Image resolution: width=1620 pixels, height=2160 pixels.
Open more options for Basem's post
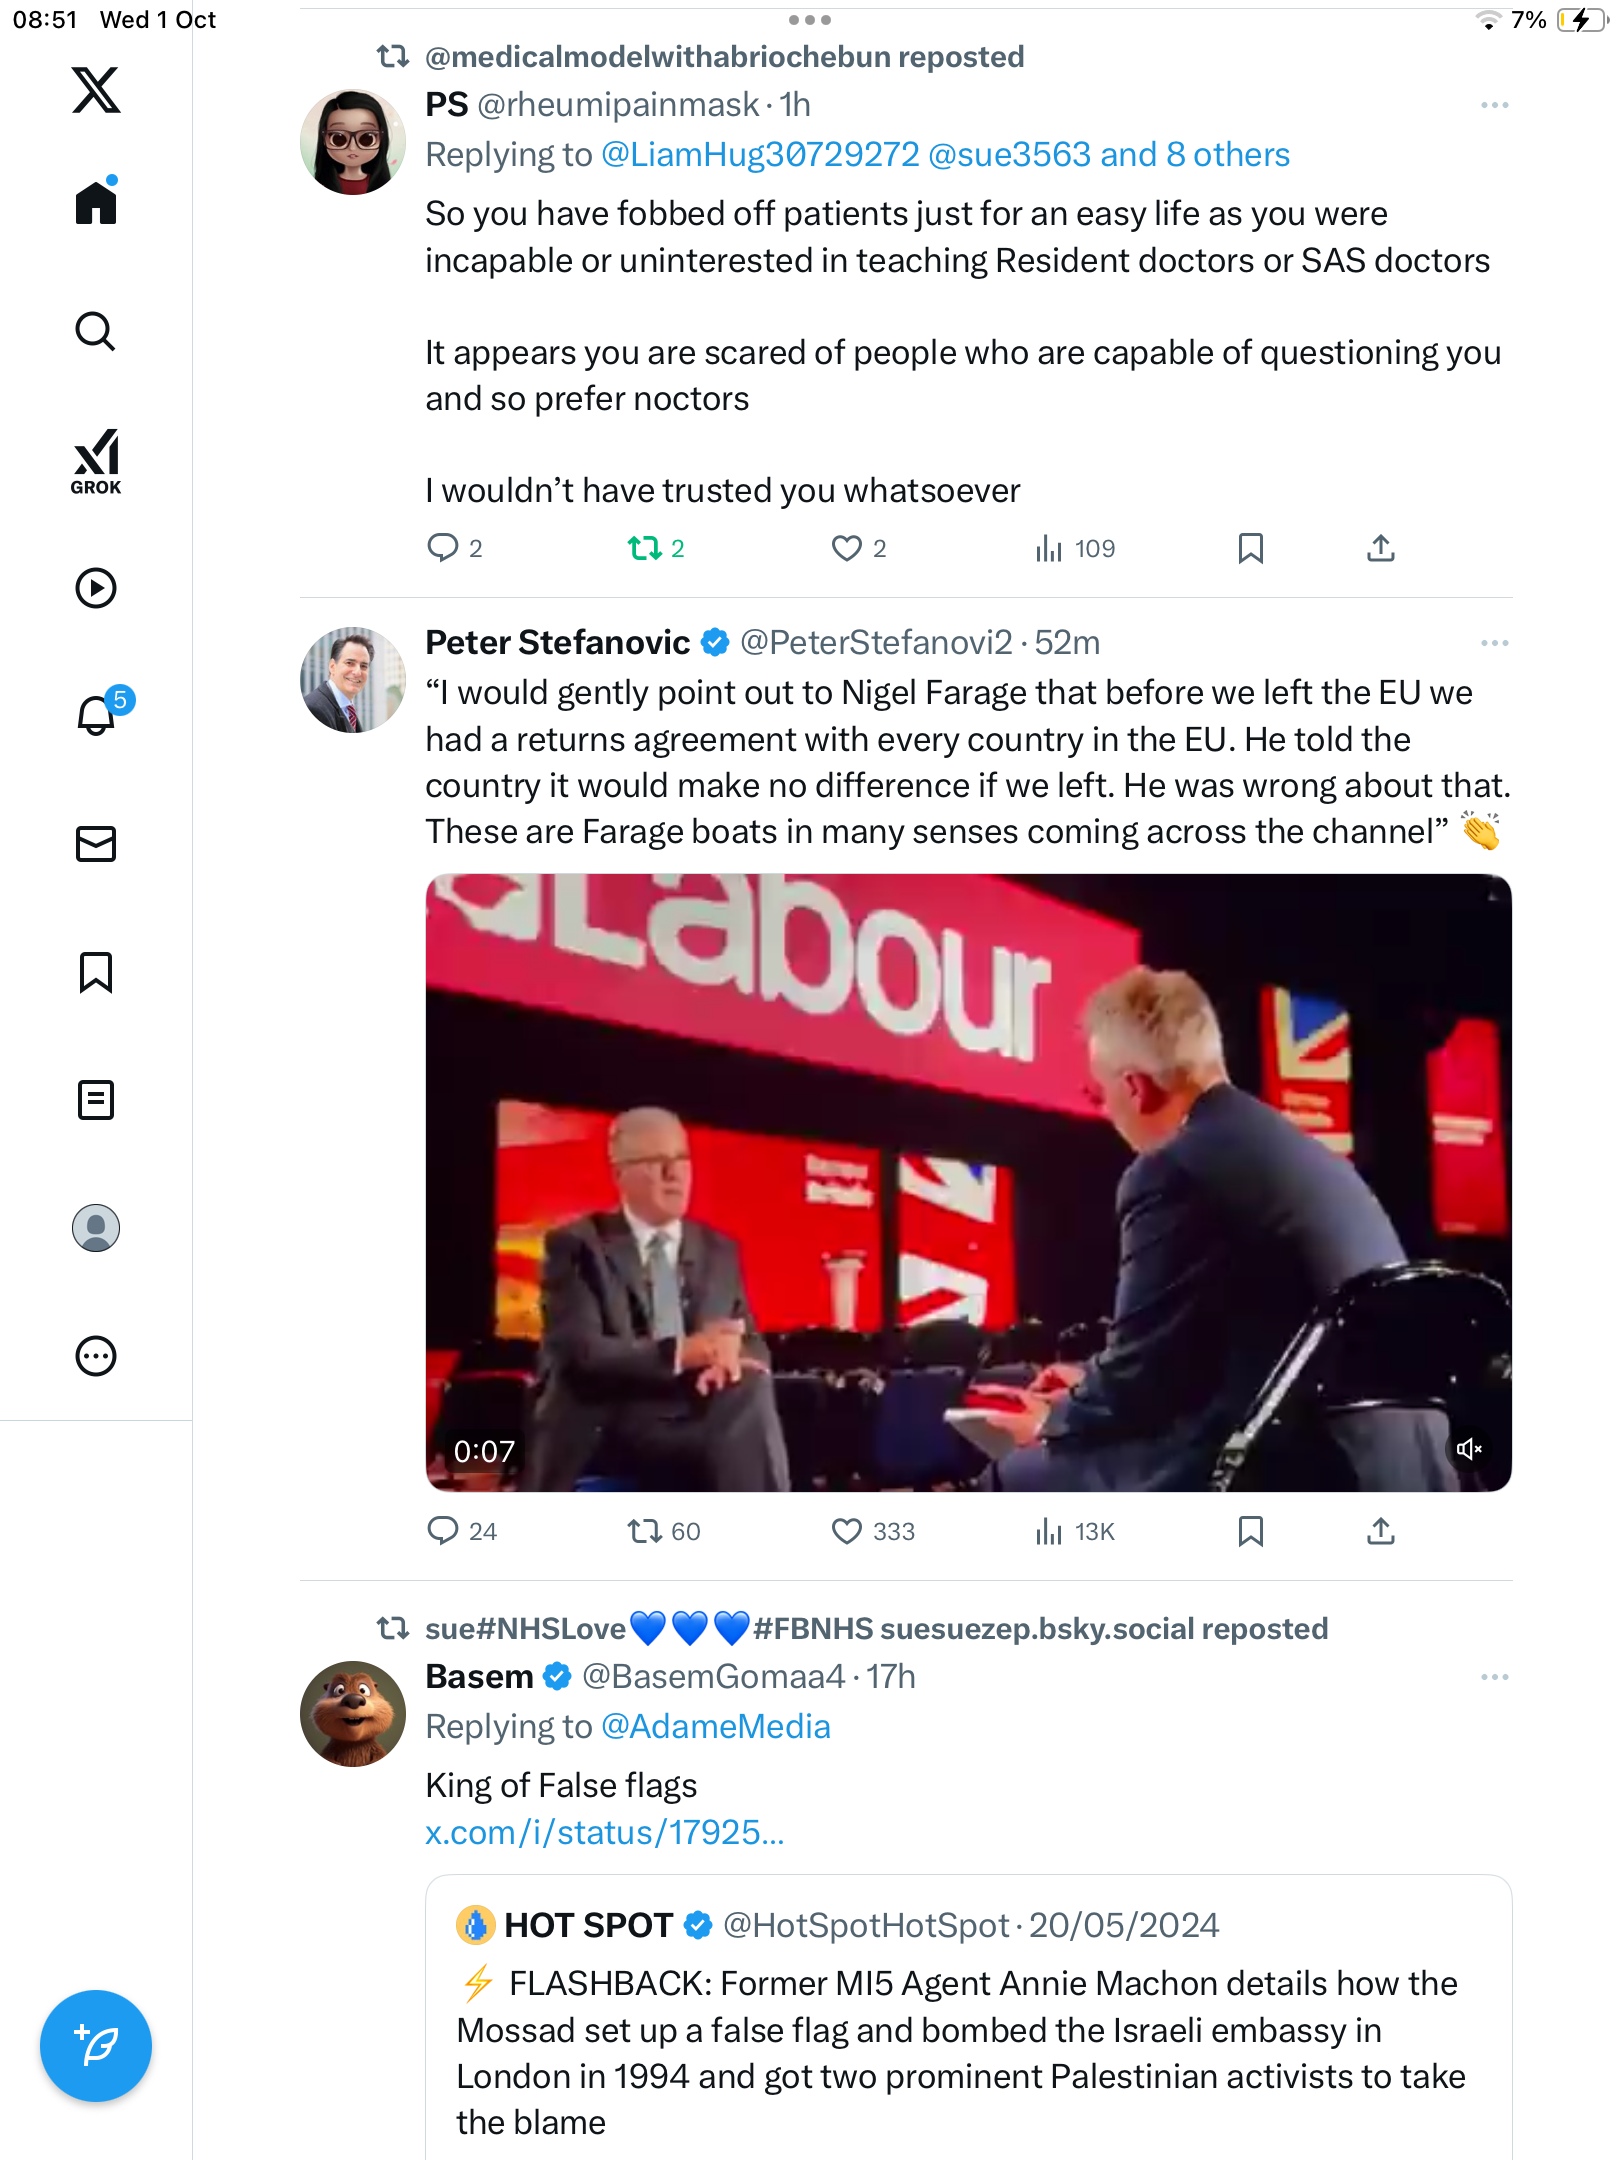pyautogui.click(x=1494, y=1677)
